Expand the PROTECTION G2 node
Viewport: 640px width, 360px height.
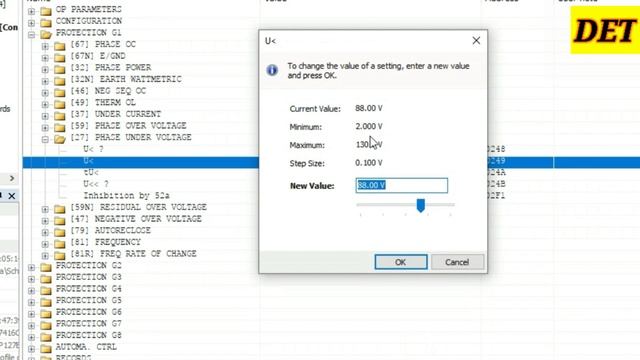31,268
